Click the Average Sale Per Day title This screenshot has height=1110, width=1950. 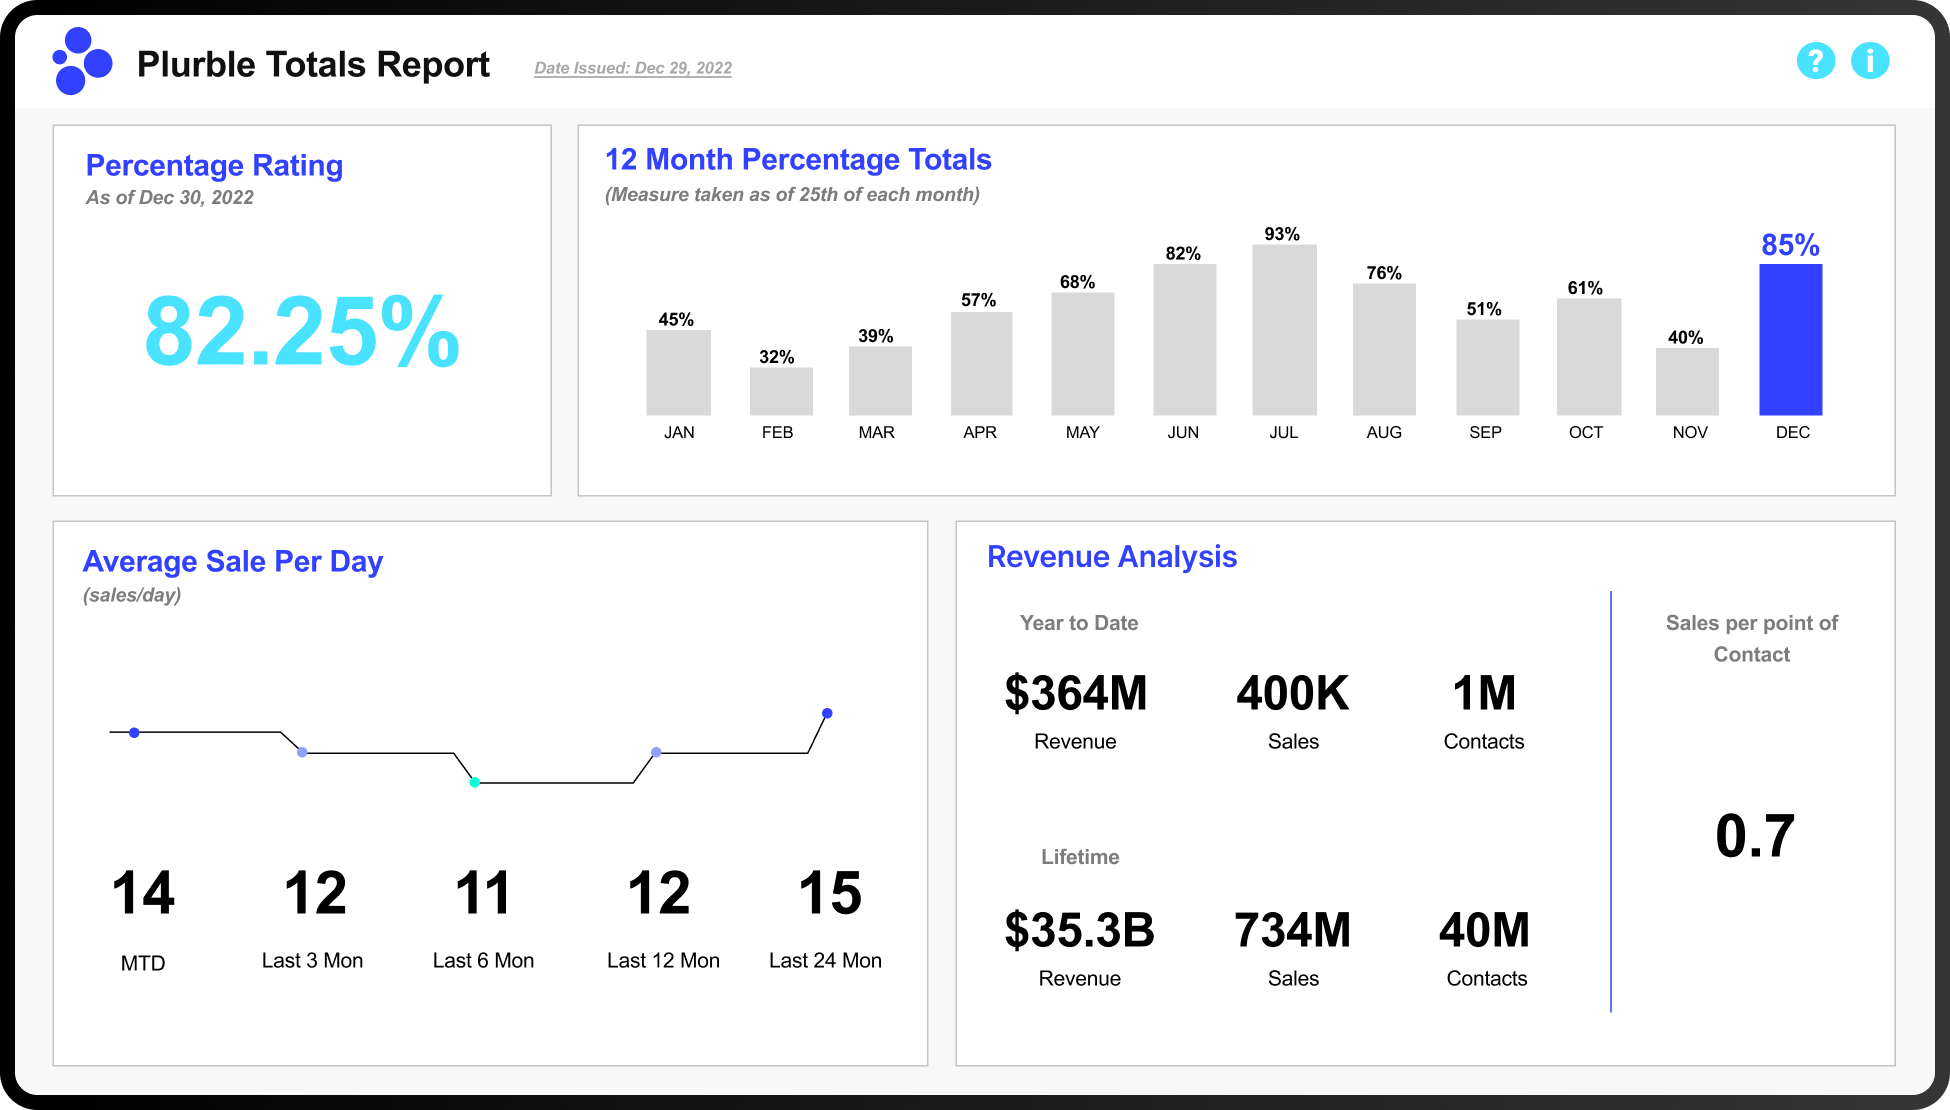[232, 562]
